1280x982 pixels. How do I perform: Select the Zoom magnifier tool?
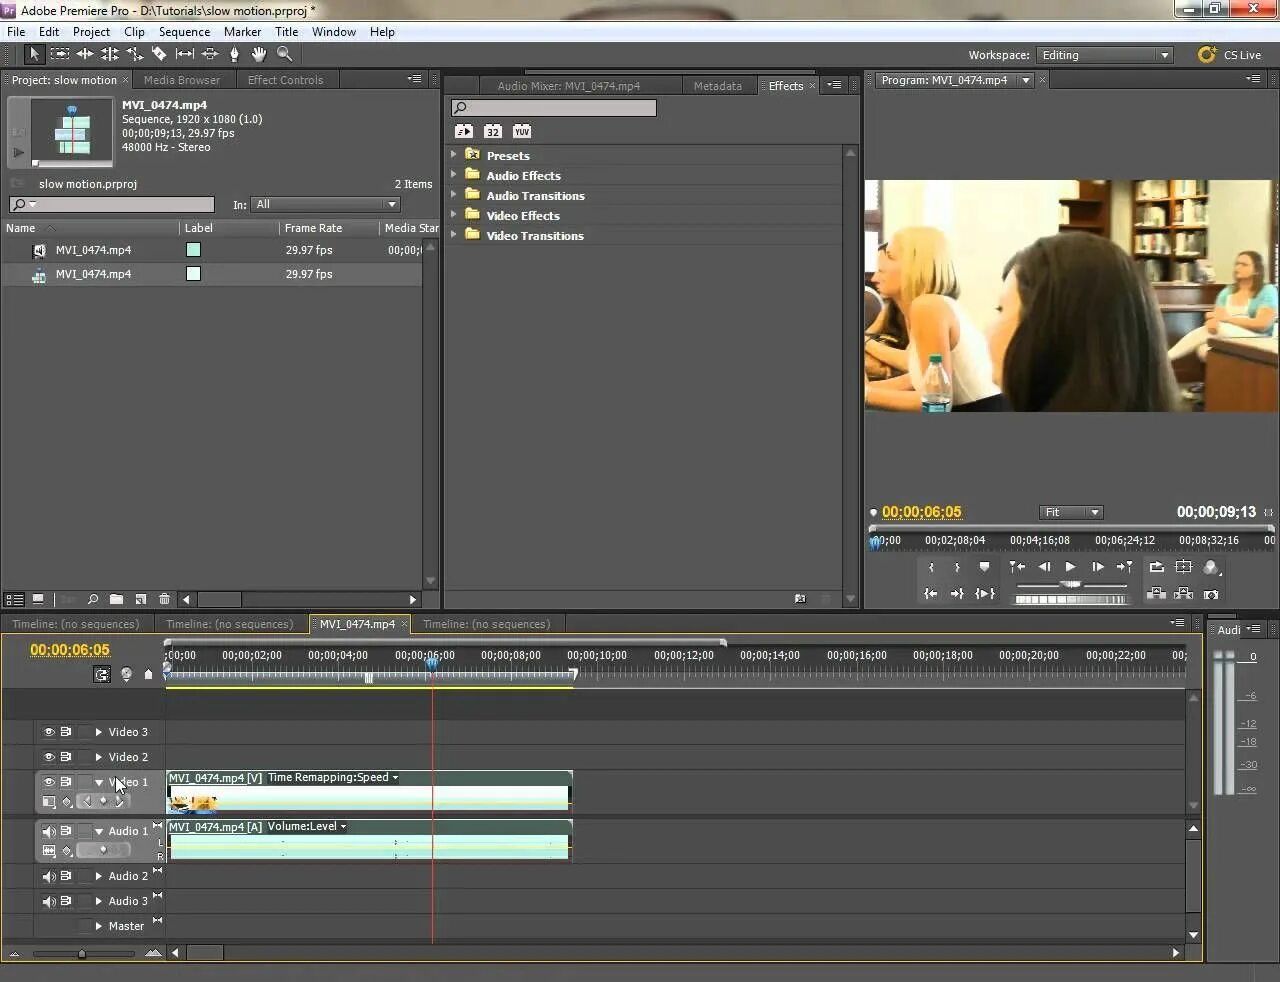(285, 54)
